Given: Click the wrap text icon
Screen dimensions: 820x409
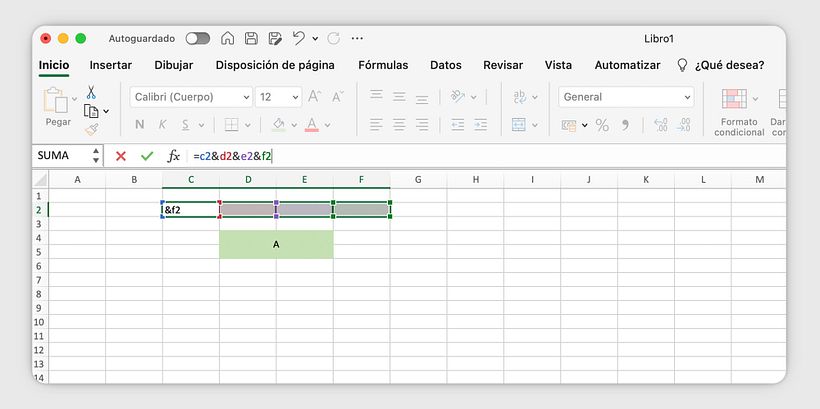Looking at the screenshot, I should coord(519,96).
